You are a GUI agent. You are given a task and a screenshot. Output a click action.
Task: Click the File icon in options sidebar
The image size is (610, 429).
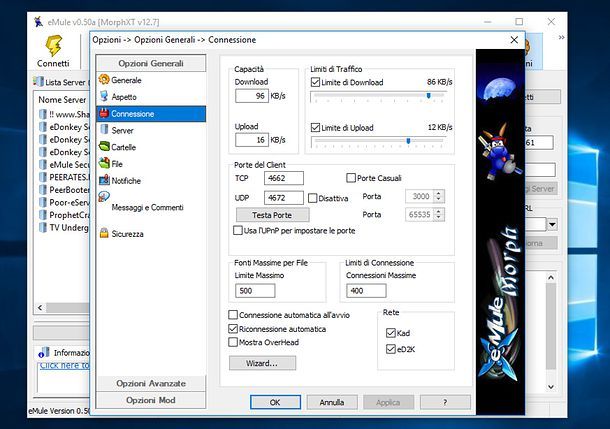pos(104,163)
